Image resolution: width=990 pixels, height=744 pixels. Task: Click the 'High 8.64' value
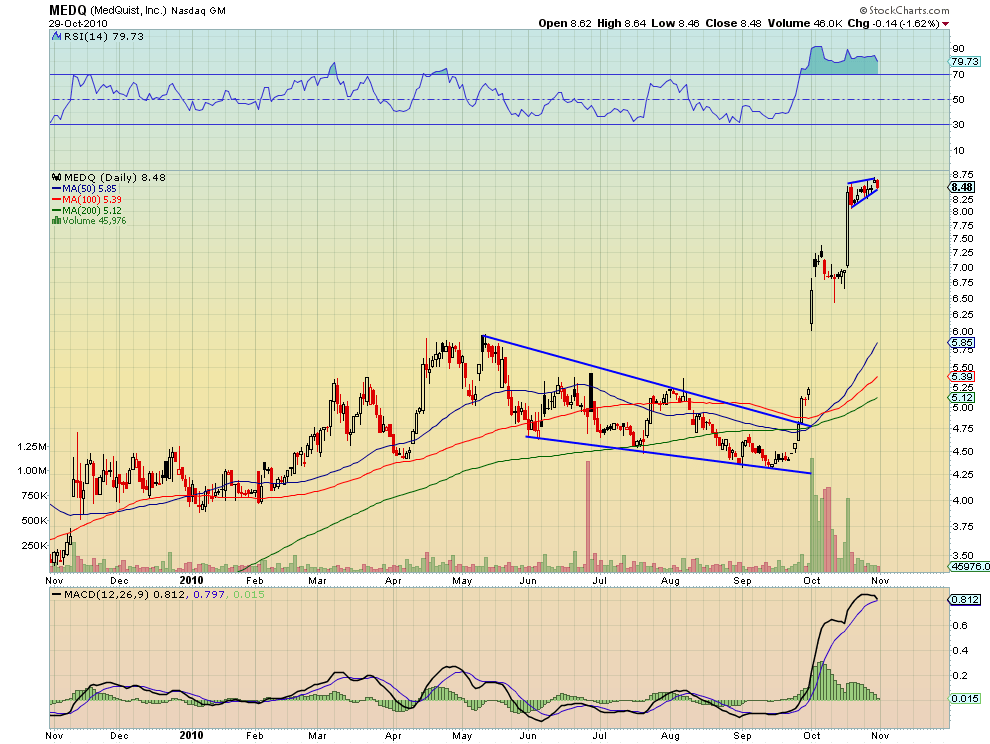click(x=621, y=23)
